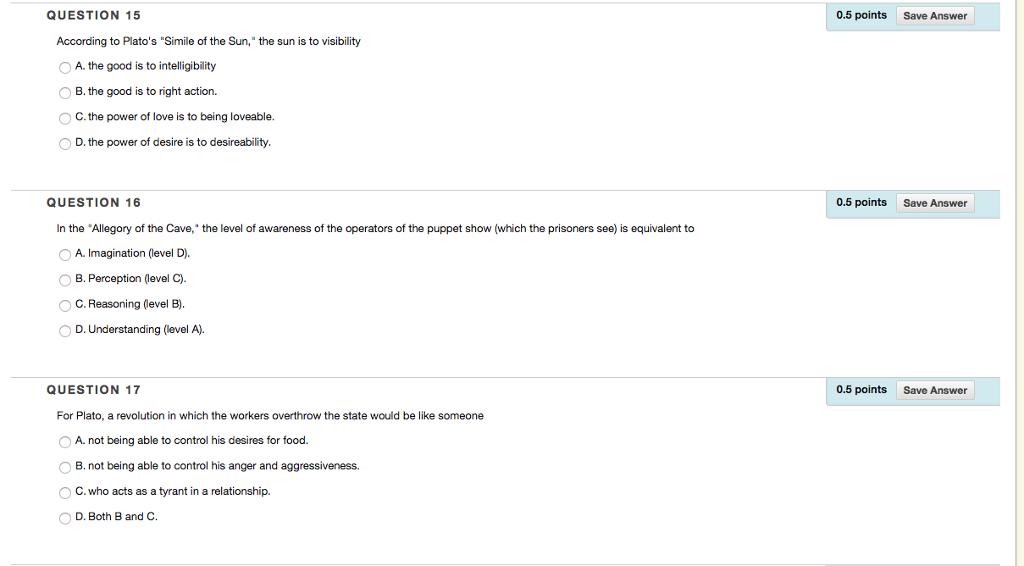Select 'Imagination (level D)' radio button

pos(65,255)
